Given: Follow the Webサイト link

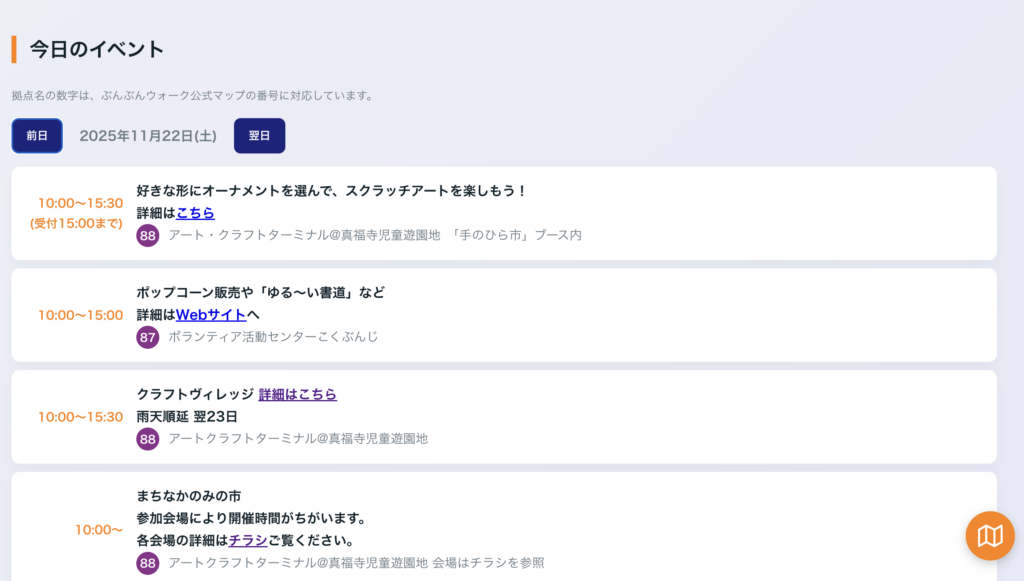Looking at the screenshot, I should tap(211, 315).
